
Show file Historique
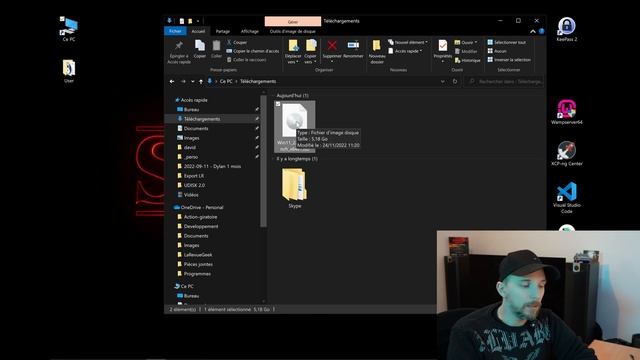point(467,60)
